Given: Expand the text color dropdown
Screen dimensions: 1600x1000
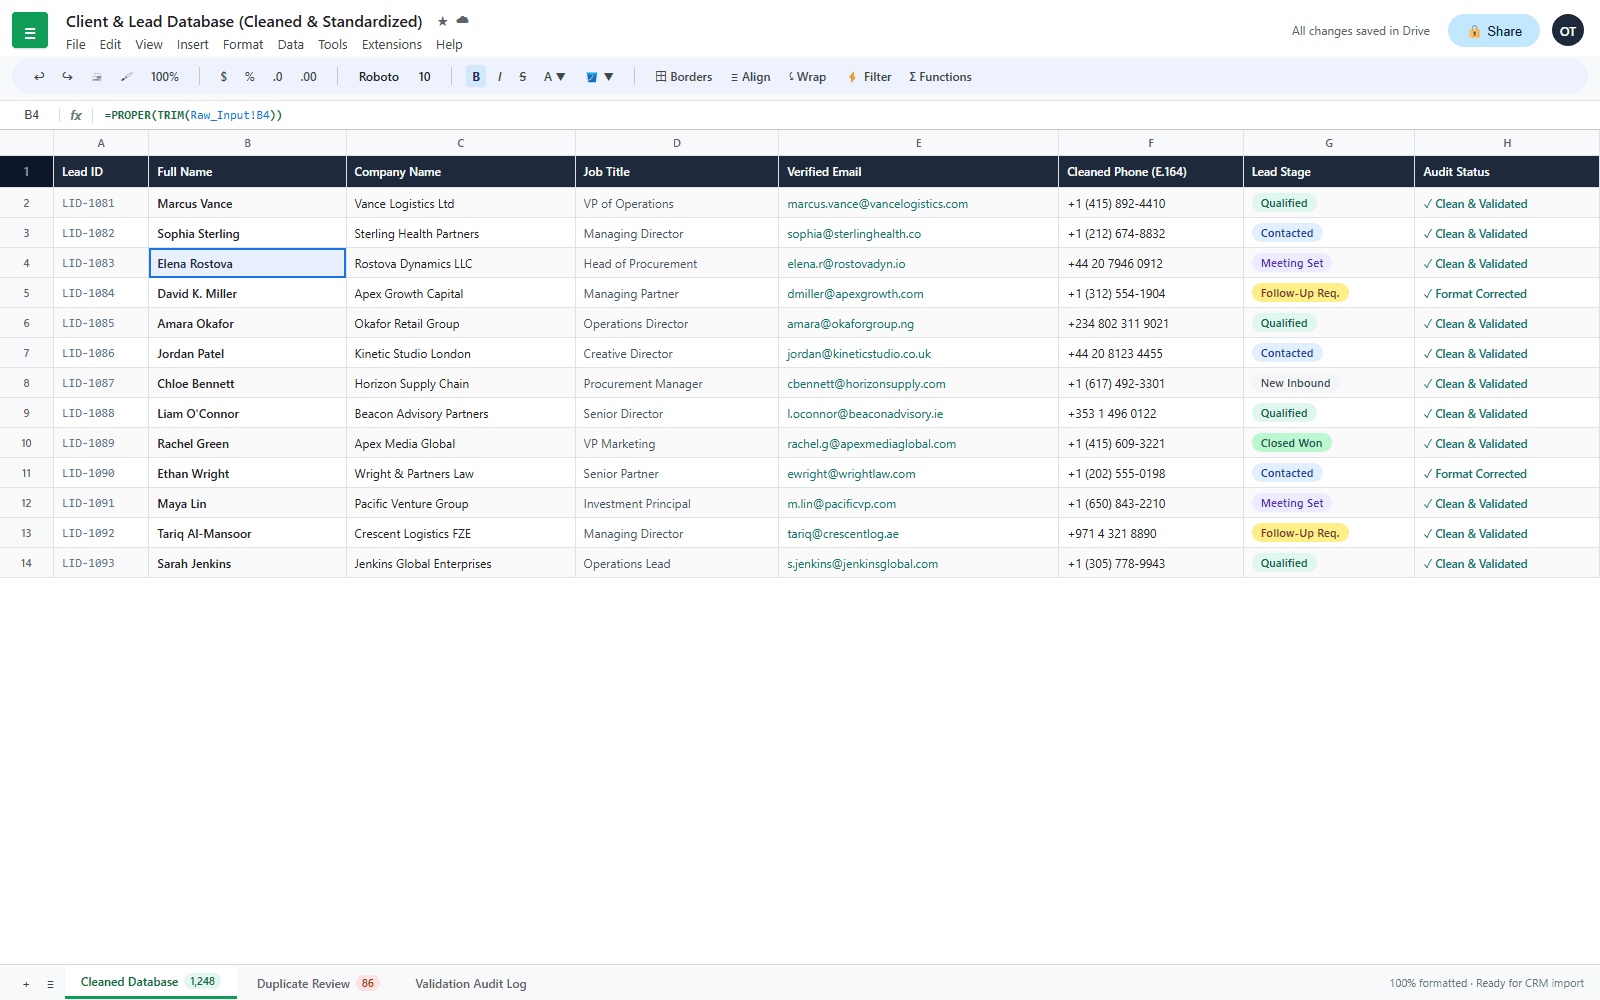Looking at the screenshot, I should (554, 77).
